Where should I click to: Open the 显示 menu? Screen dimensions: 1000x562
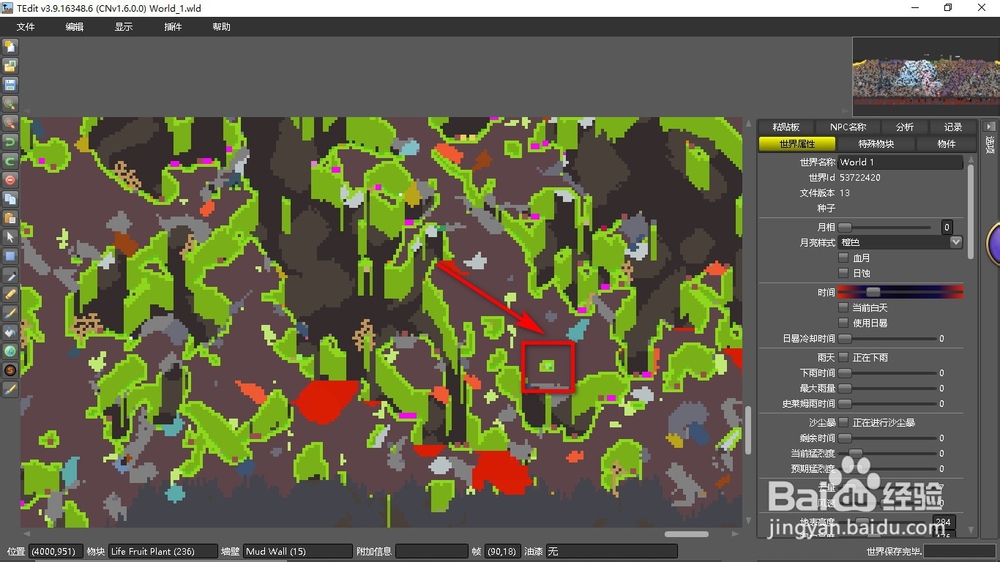click(124, 27)
